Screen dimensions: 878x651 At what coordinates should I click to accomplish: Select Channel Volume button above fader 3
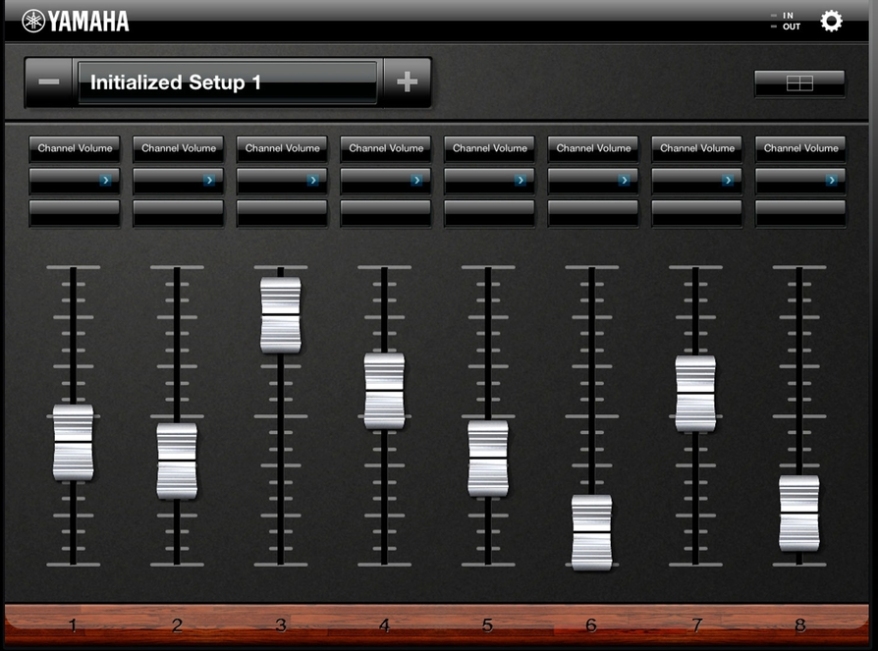click(x=282, y=148)
